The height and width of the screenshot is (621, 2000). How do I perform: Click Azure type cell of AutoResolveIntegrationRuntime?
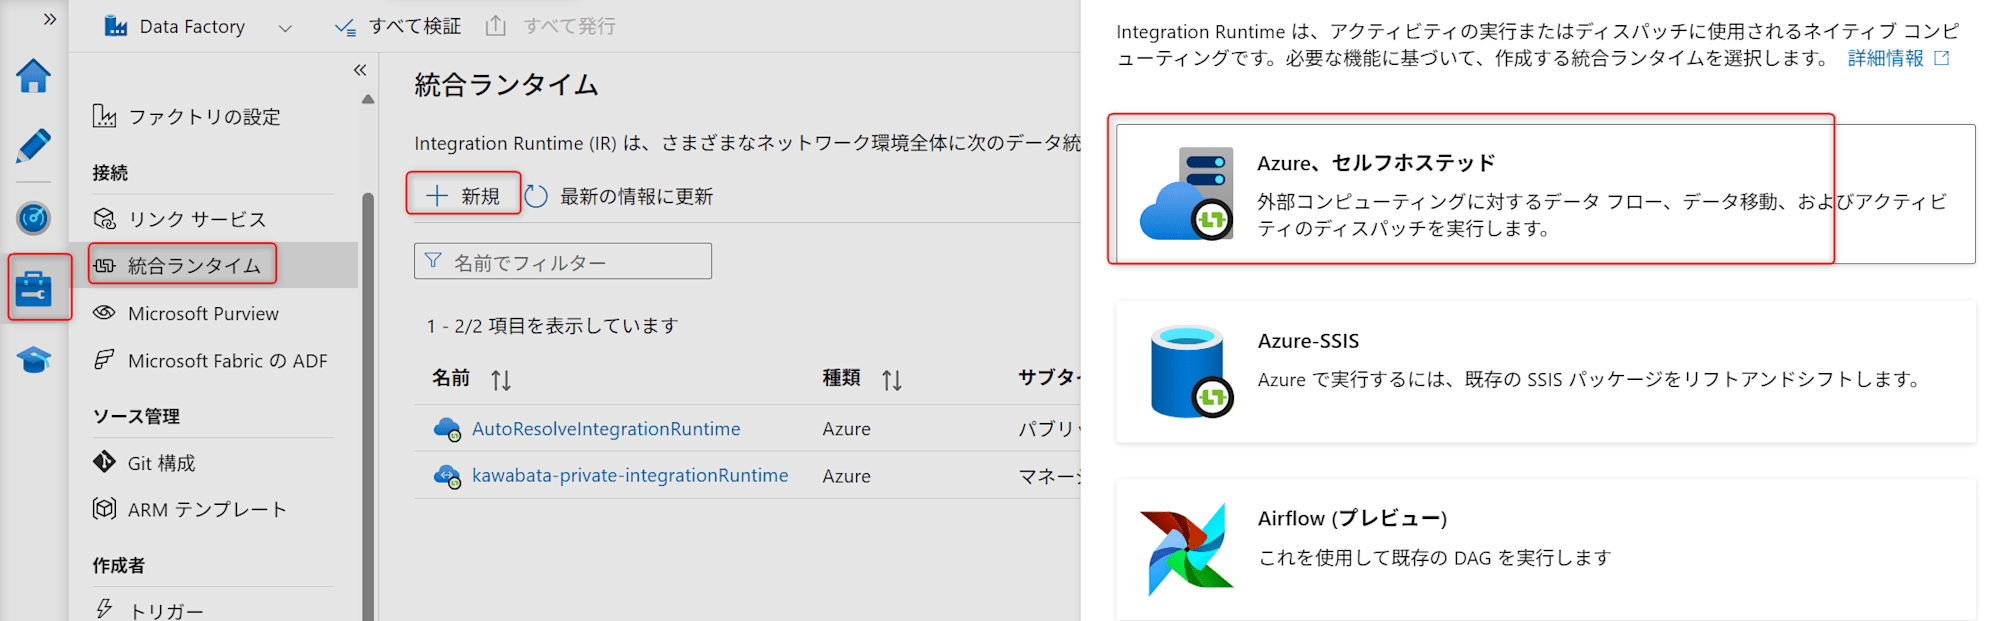[x=847, y=429]
